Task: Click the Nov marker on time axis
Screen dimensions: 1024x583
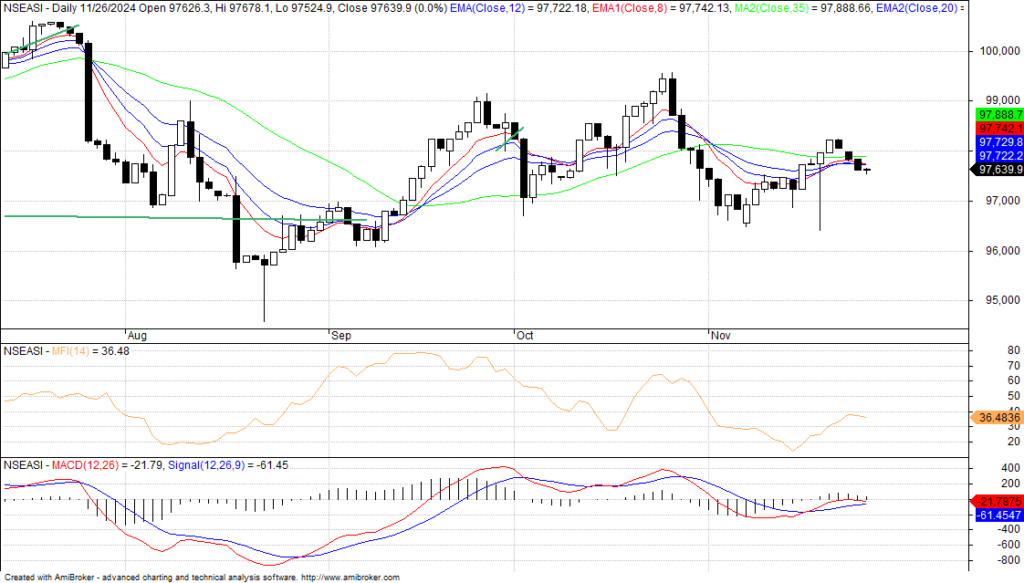Action: 720,336
